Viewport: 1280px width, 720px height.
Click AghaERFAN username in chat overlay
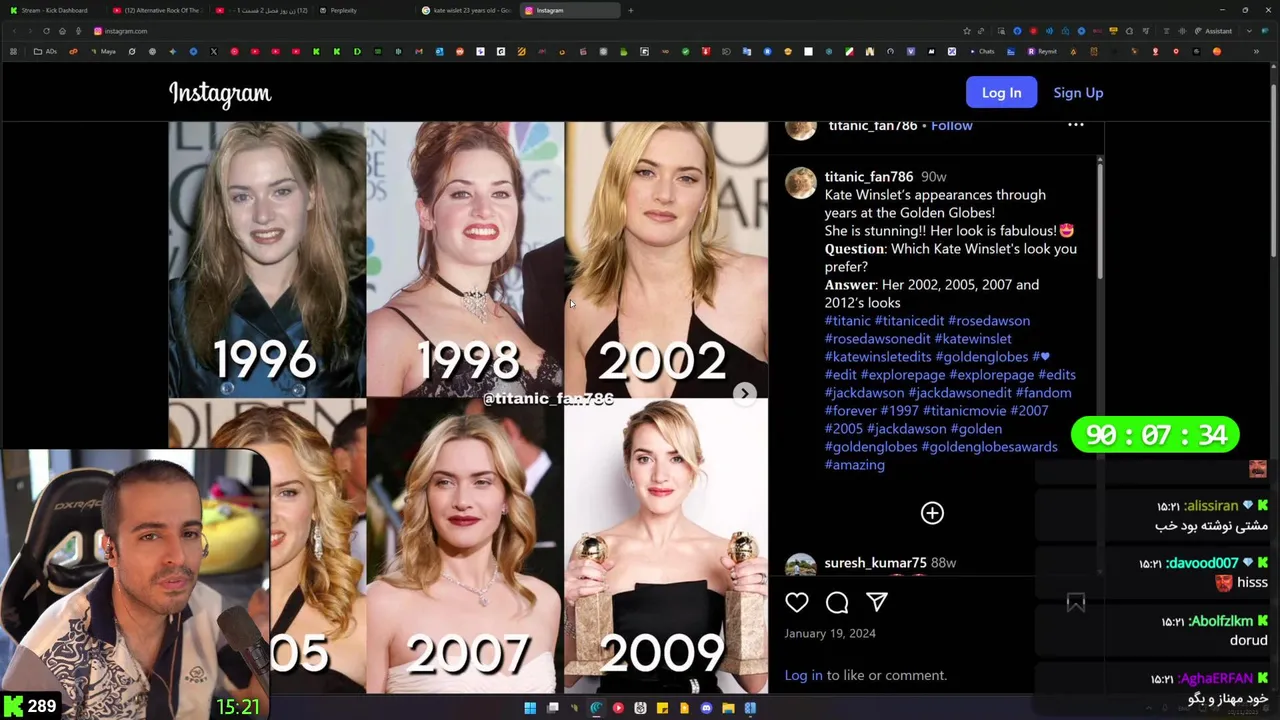point(1215,678)
